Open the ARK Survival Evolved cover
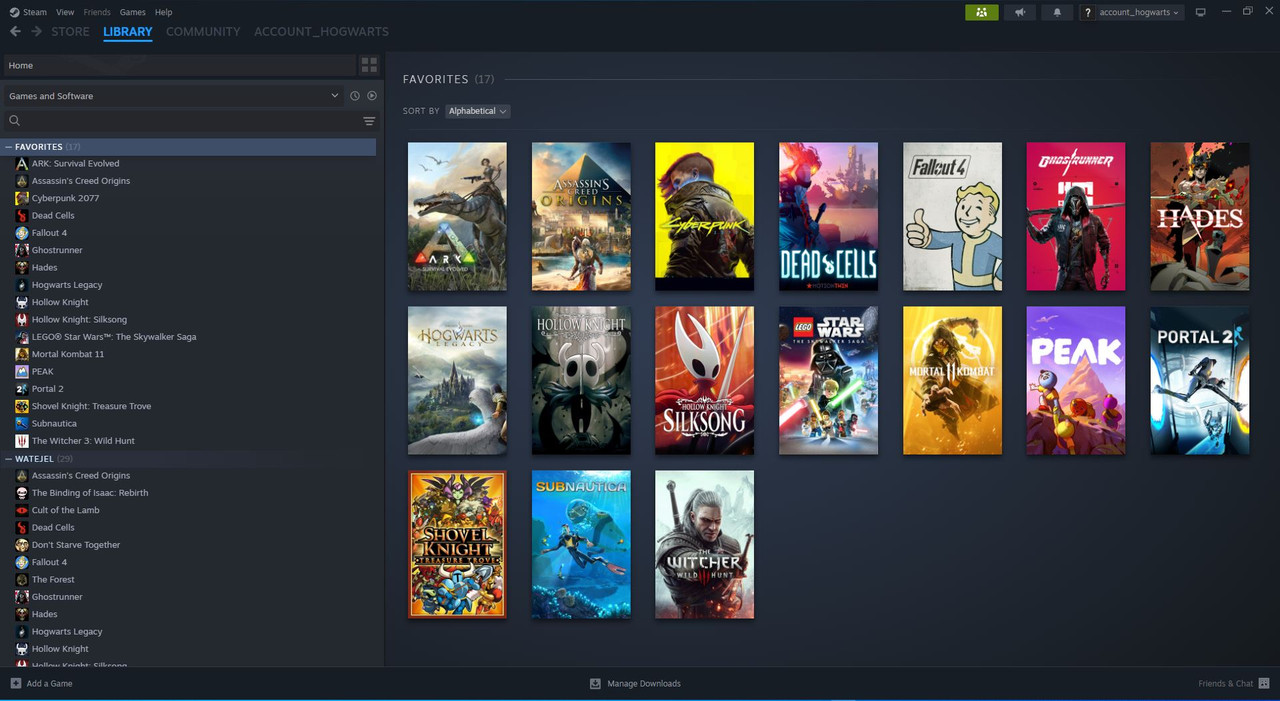The image size is (1280, 701). [457, 216]
